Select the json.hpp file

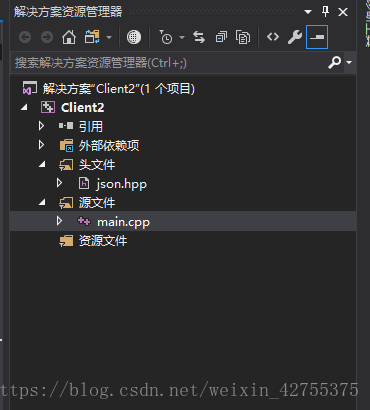tap(122, 184)
